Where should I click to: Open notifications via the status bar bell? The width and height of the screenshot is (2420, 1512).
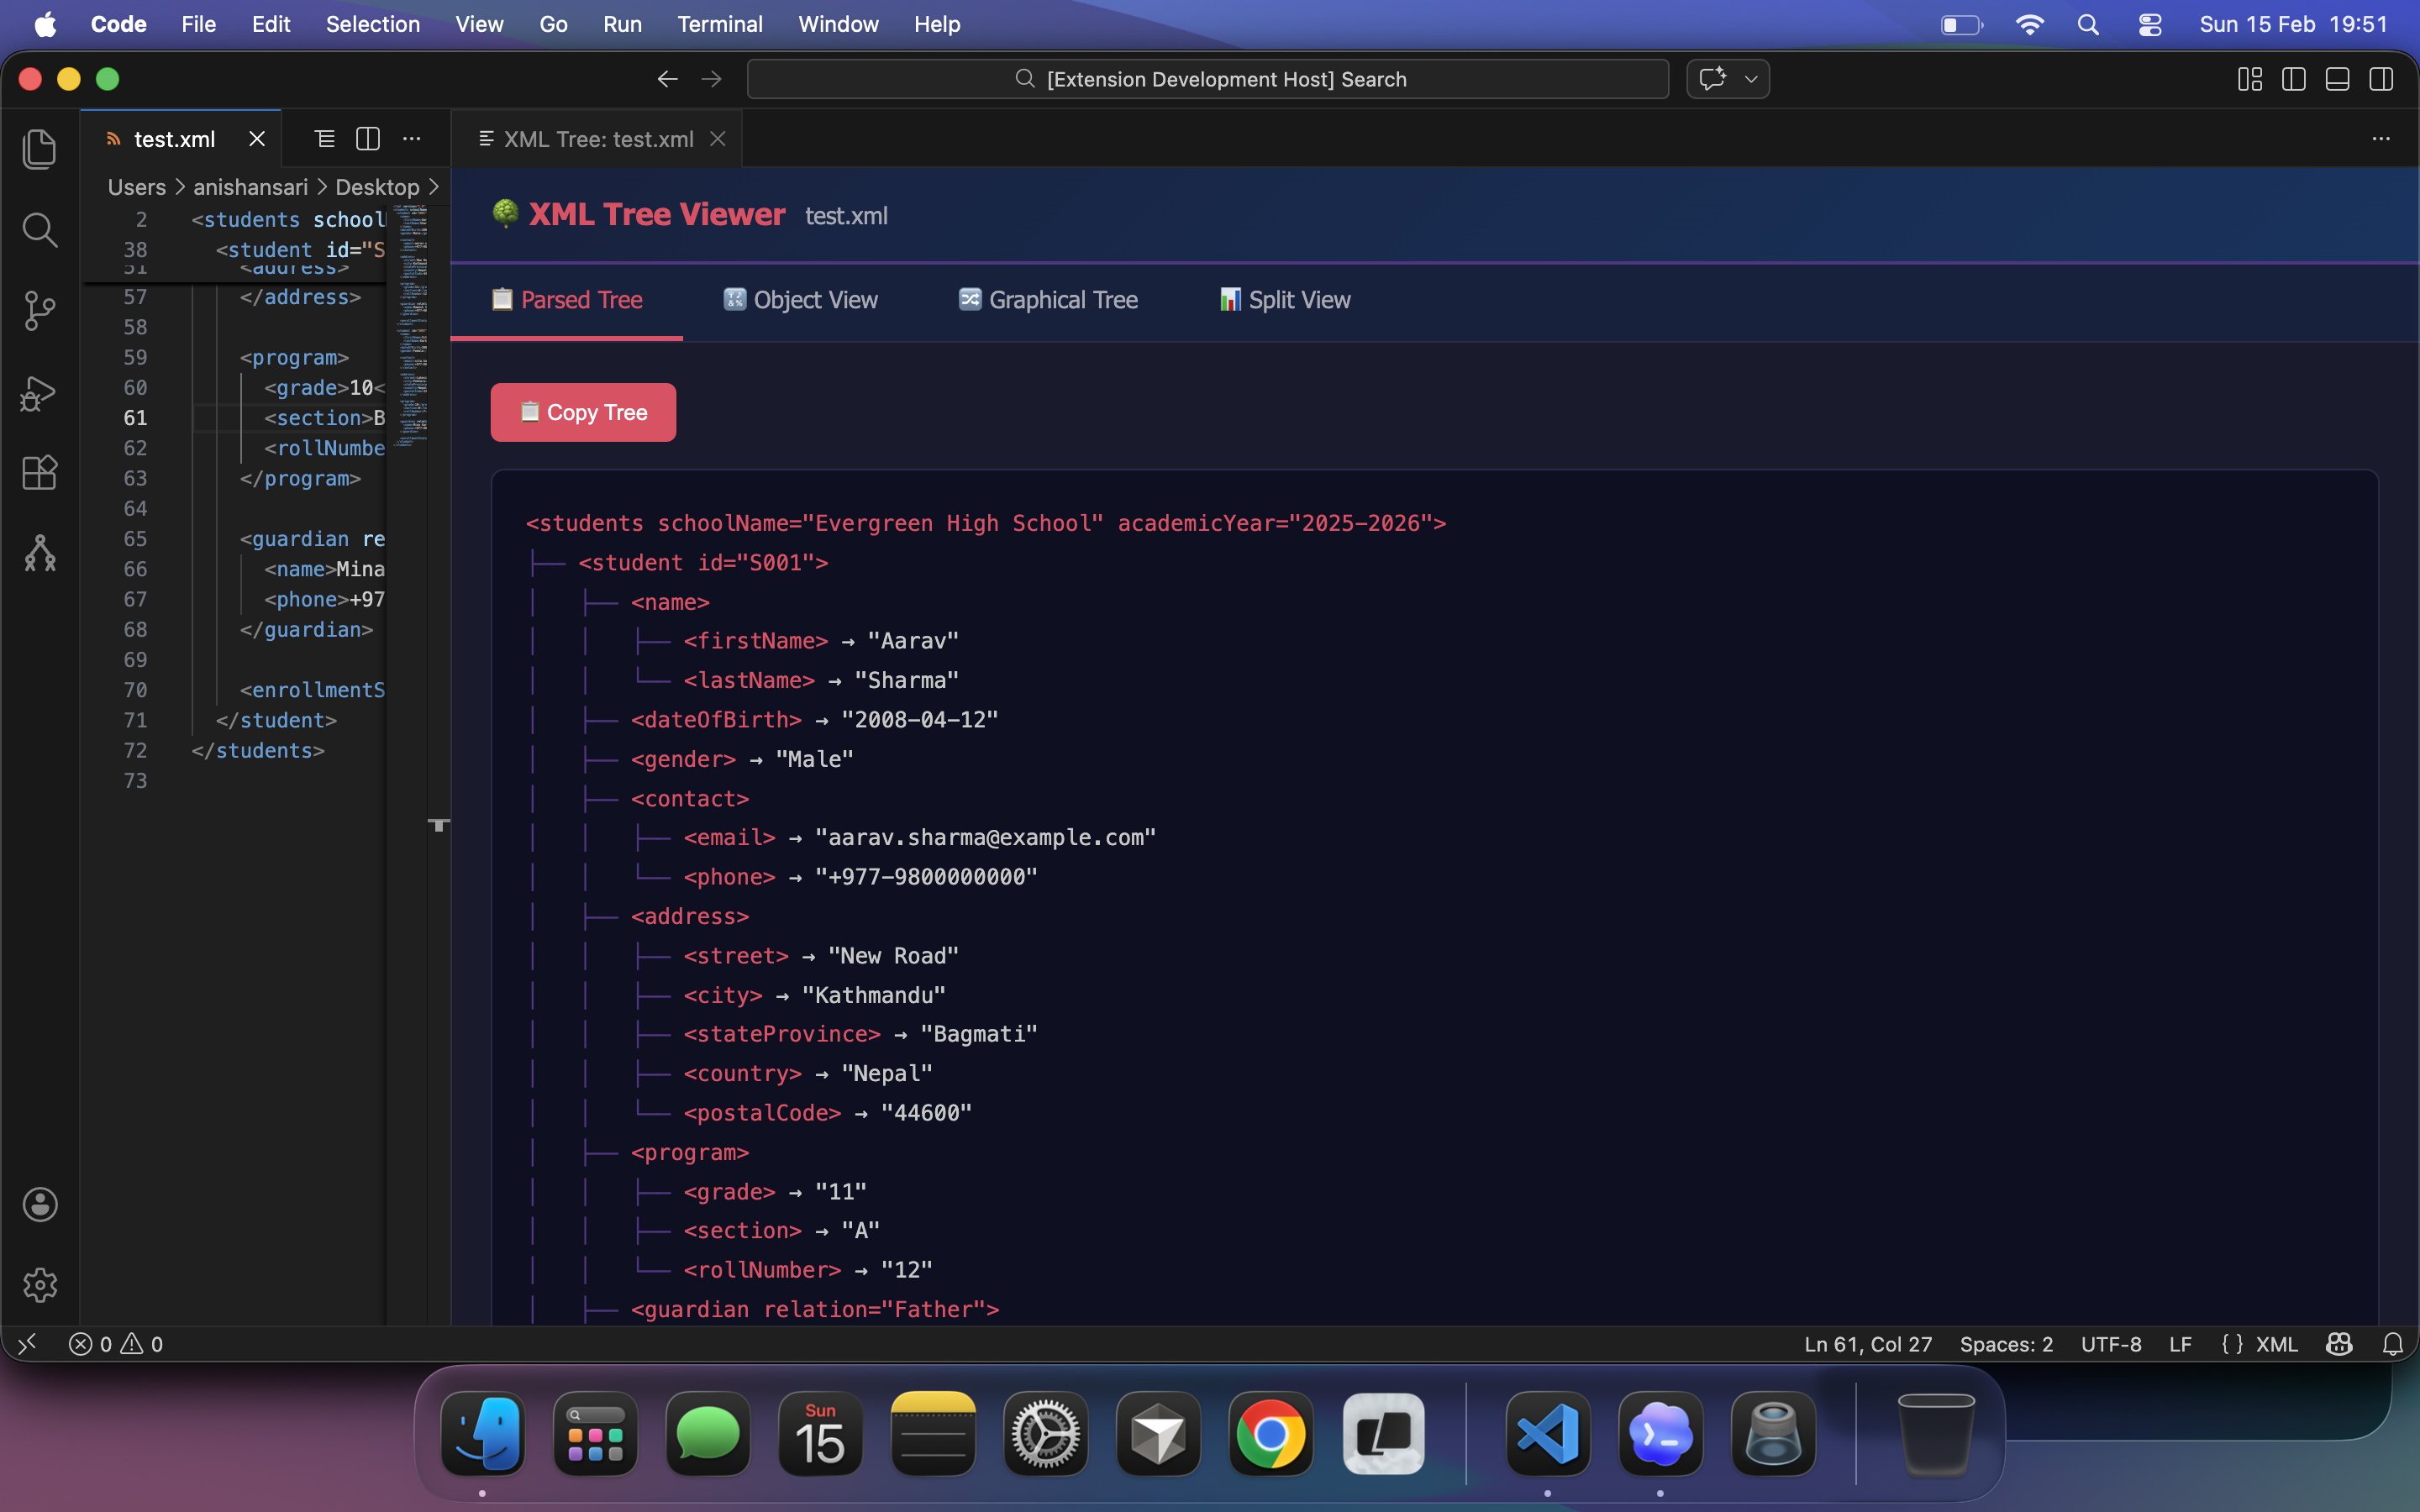[x=2392, y=1344]
